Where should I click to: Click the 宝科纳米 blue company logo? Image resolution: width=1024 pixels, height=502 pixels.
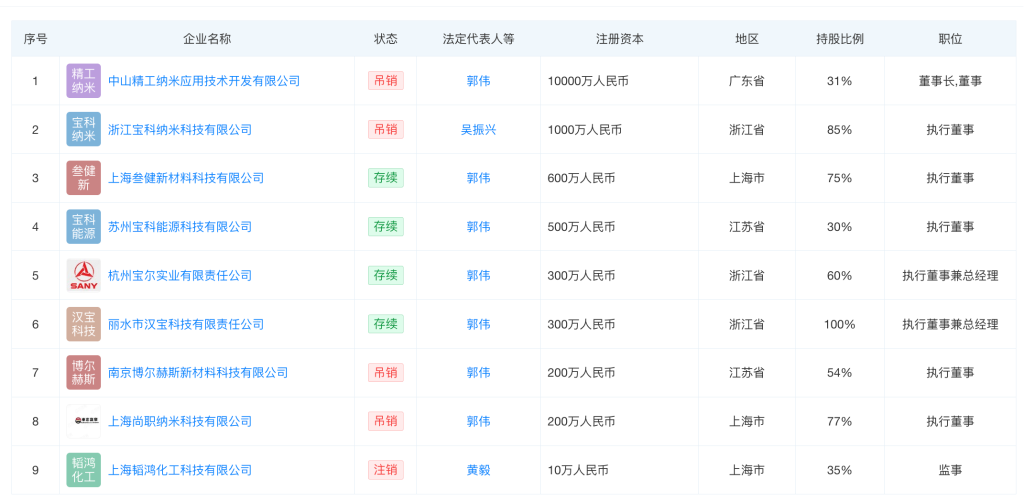coord(84,129)
